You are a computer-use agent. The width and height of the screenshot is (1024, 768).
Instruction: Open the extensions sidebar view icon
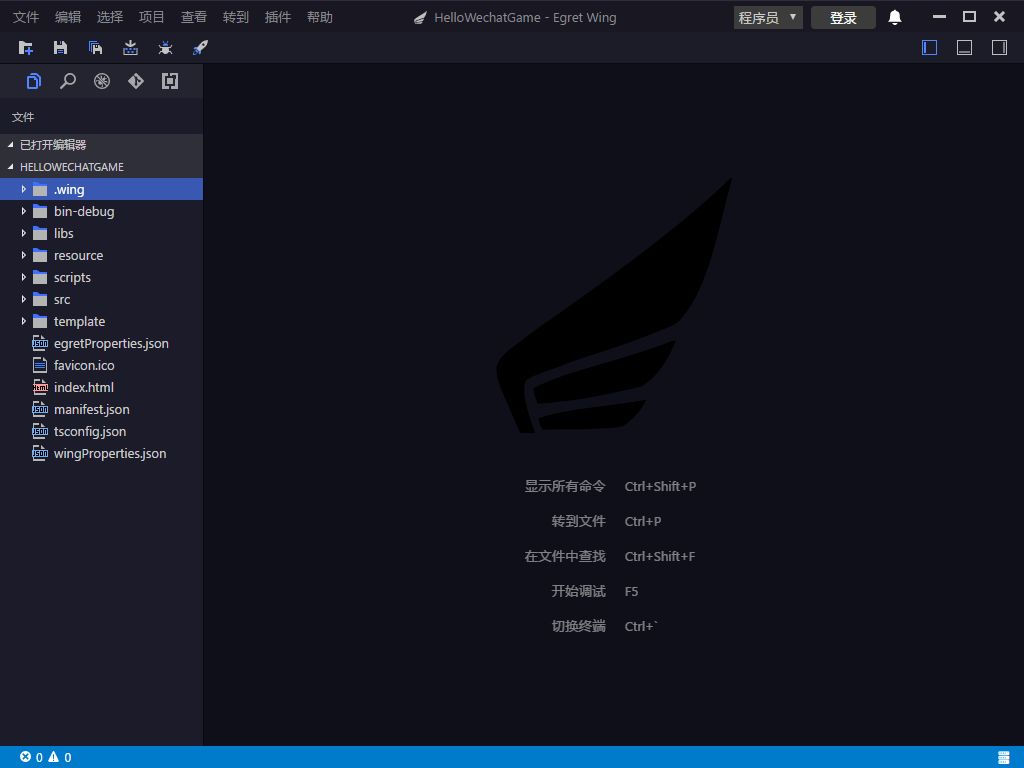pos(170,81)
